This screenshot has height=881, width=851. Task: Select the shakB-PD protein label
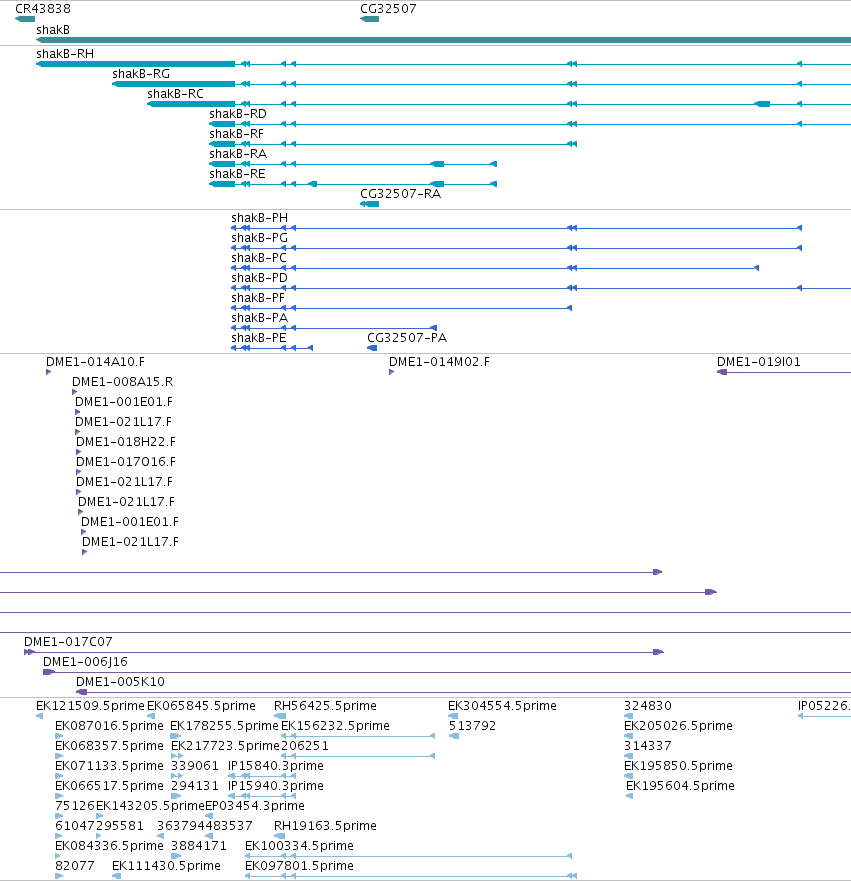point(260,278)
